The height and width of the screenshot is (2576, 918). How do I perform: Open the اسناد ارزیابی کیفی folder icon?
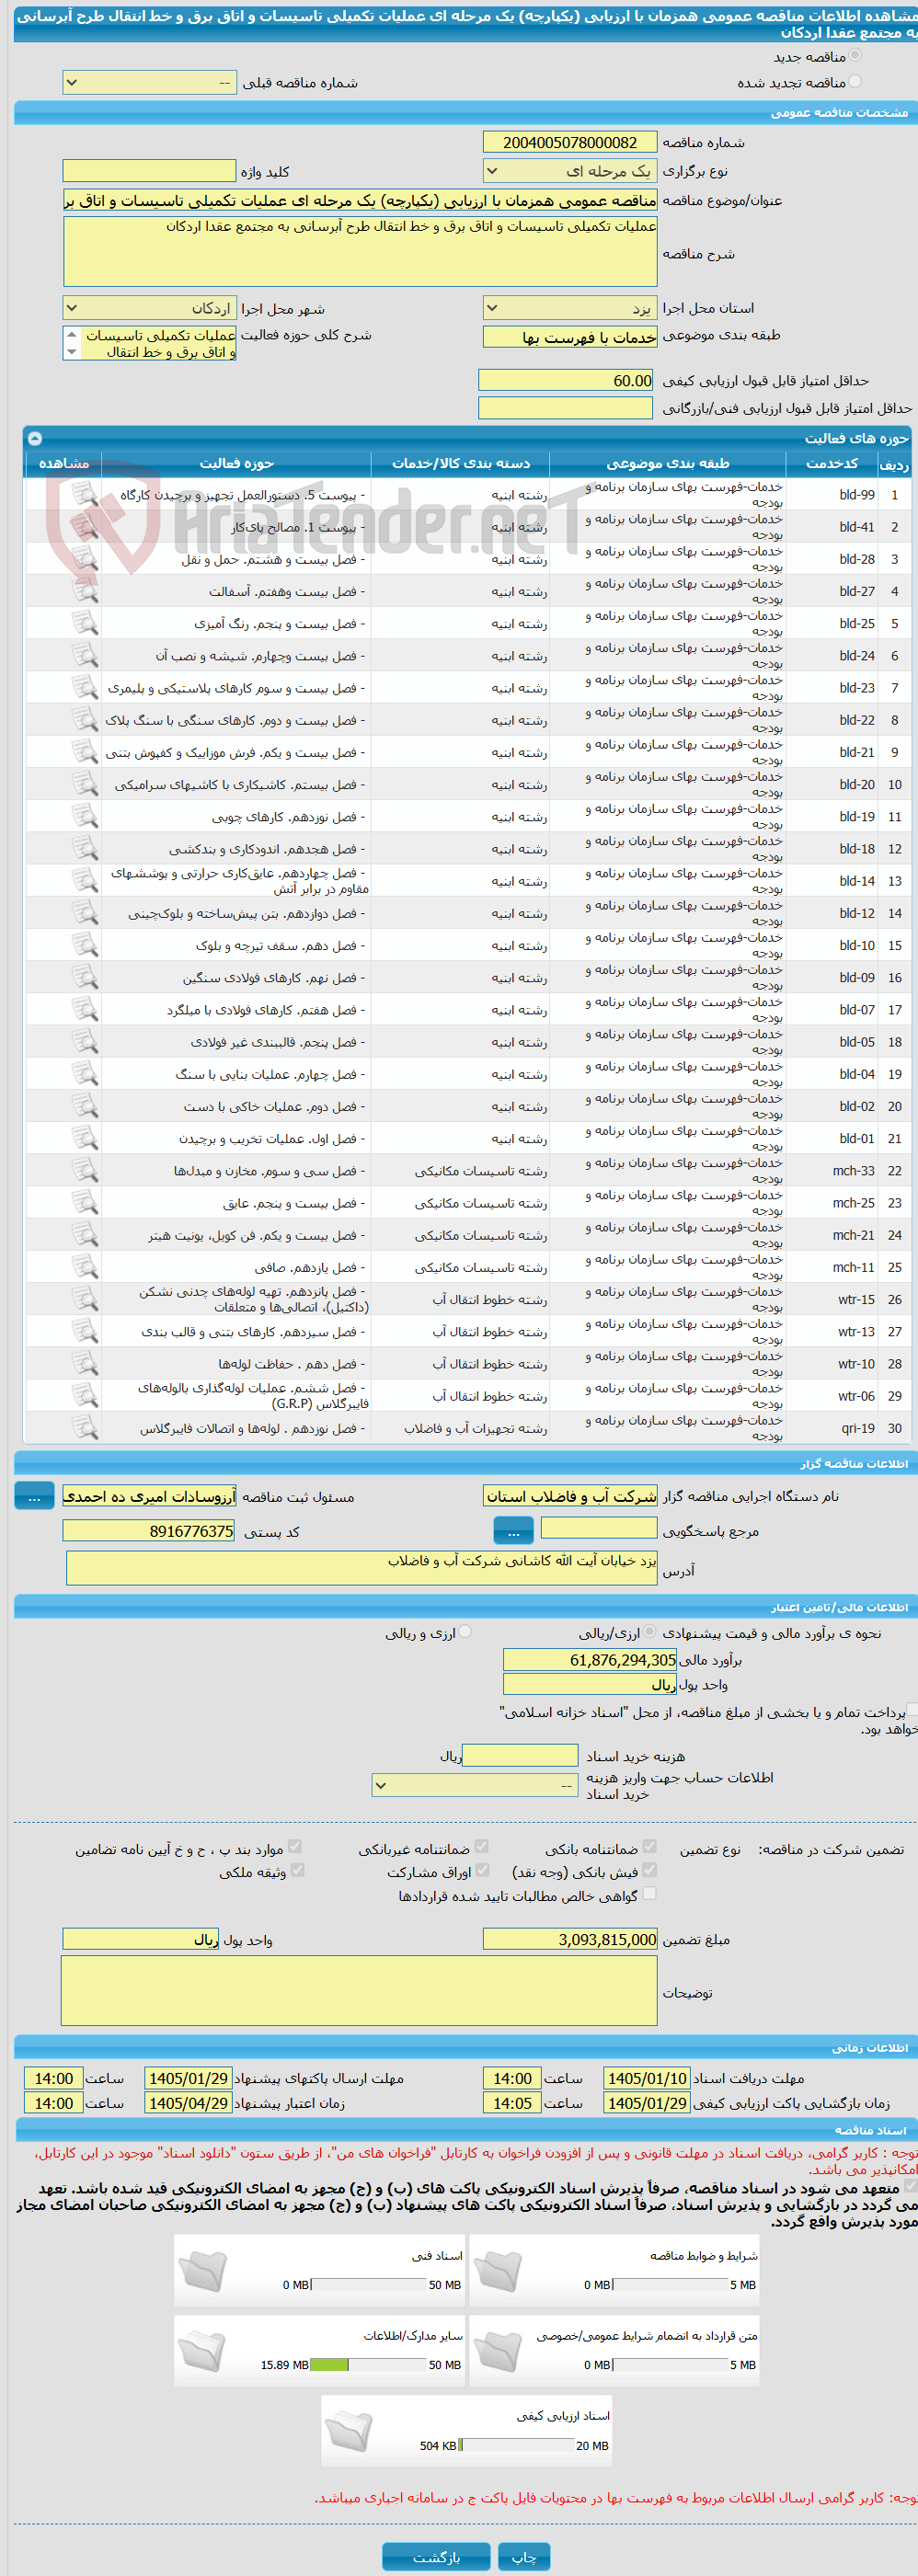pyautogui.click(x=349, y=2431)
